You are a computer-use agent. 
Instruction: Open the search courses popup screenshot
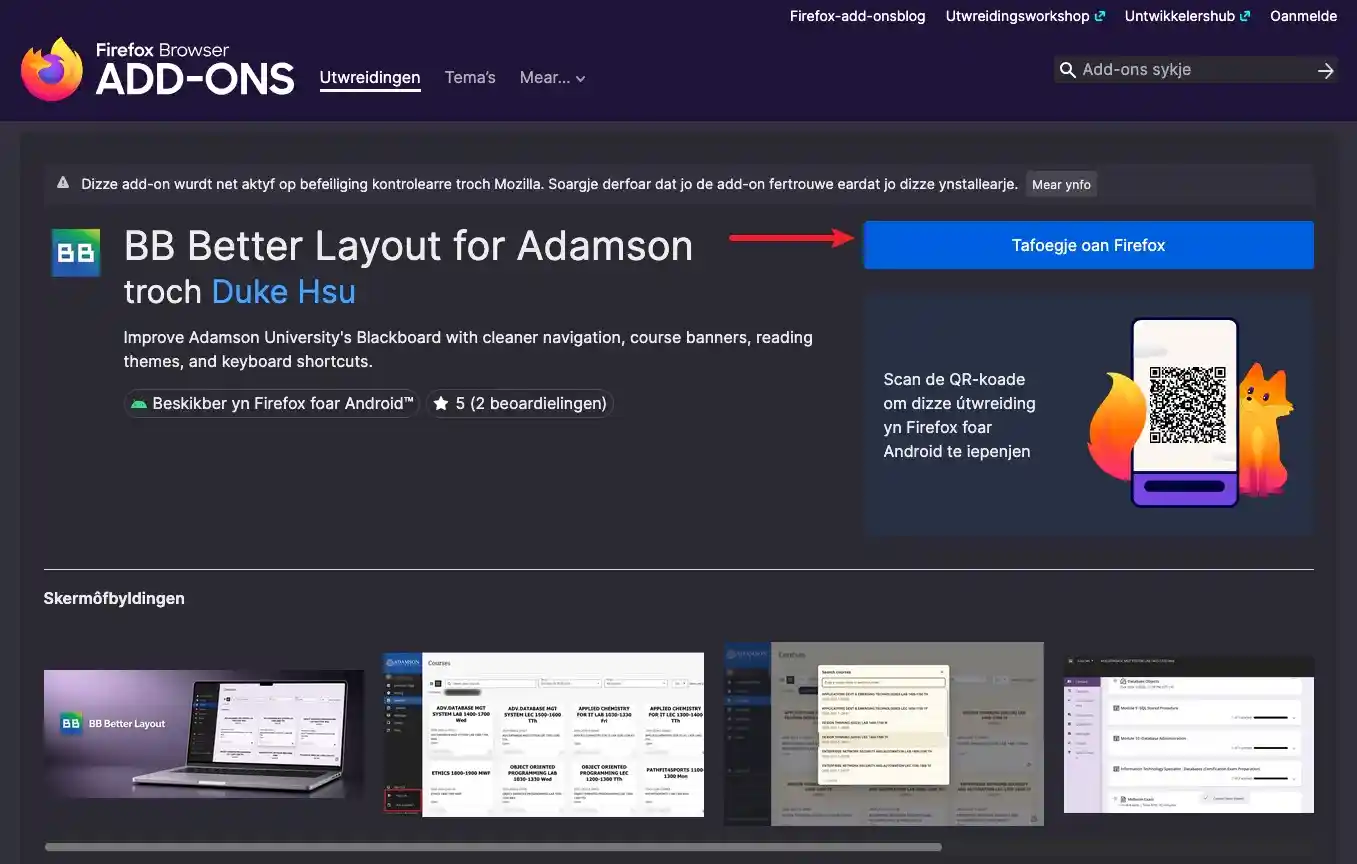pyautogui.click(x=884, y=734)
